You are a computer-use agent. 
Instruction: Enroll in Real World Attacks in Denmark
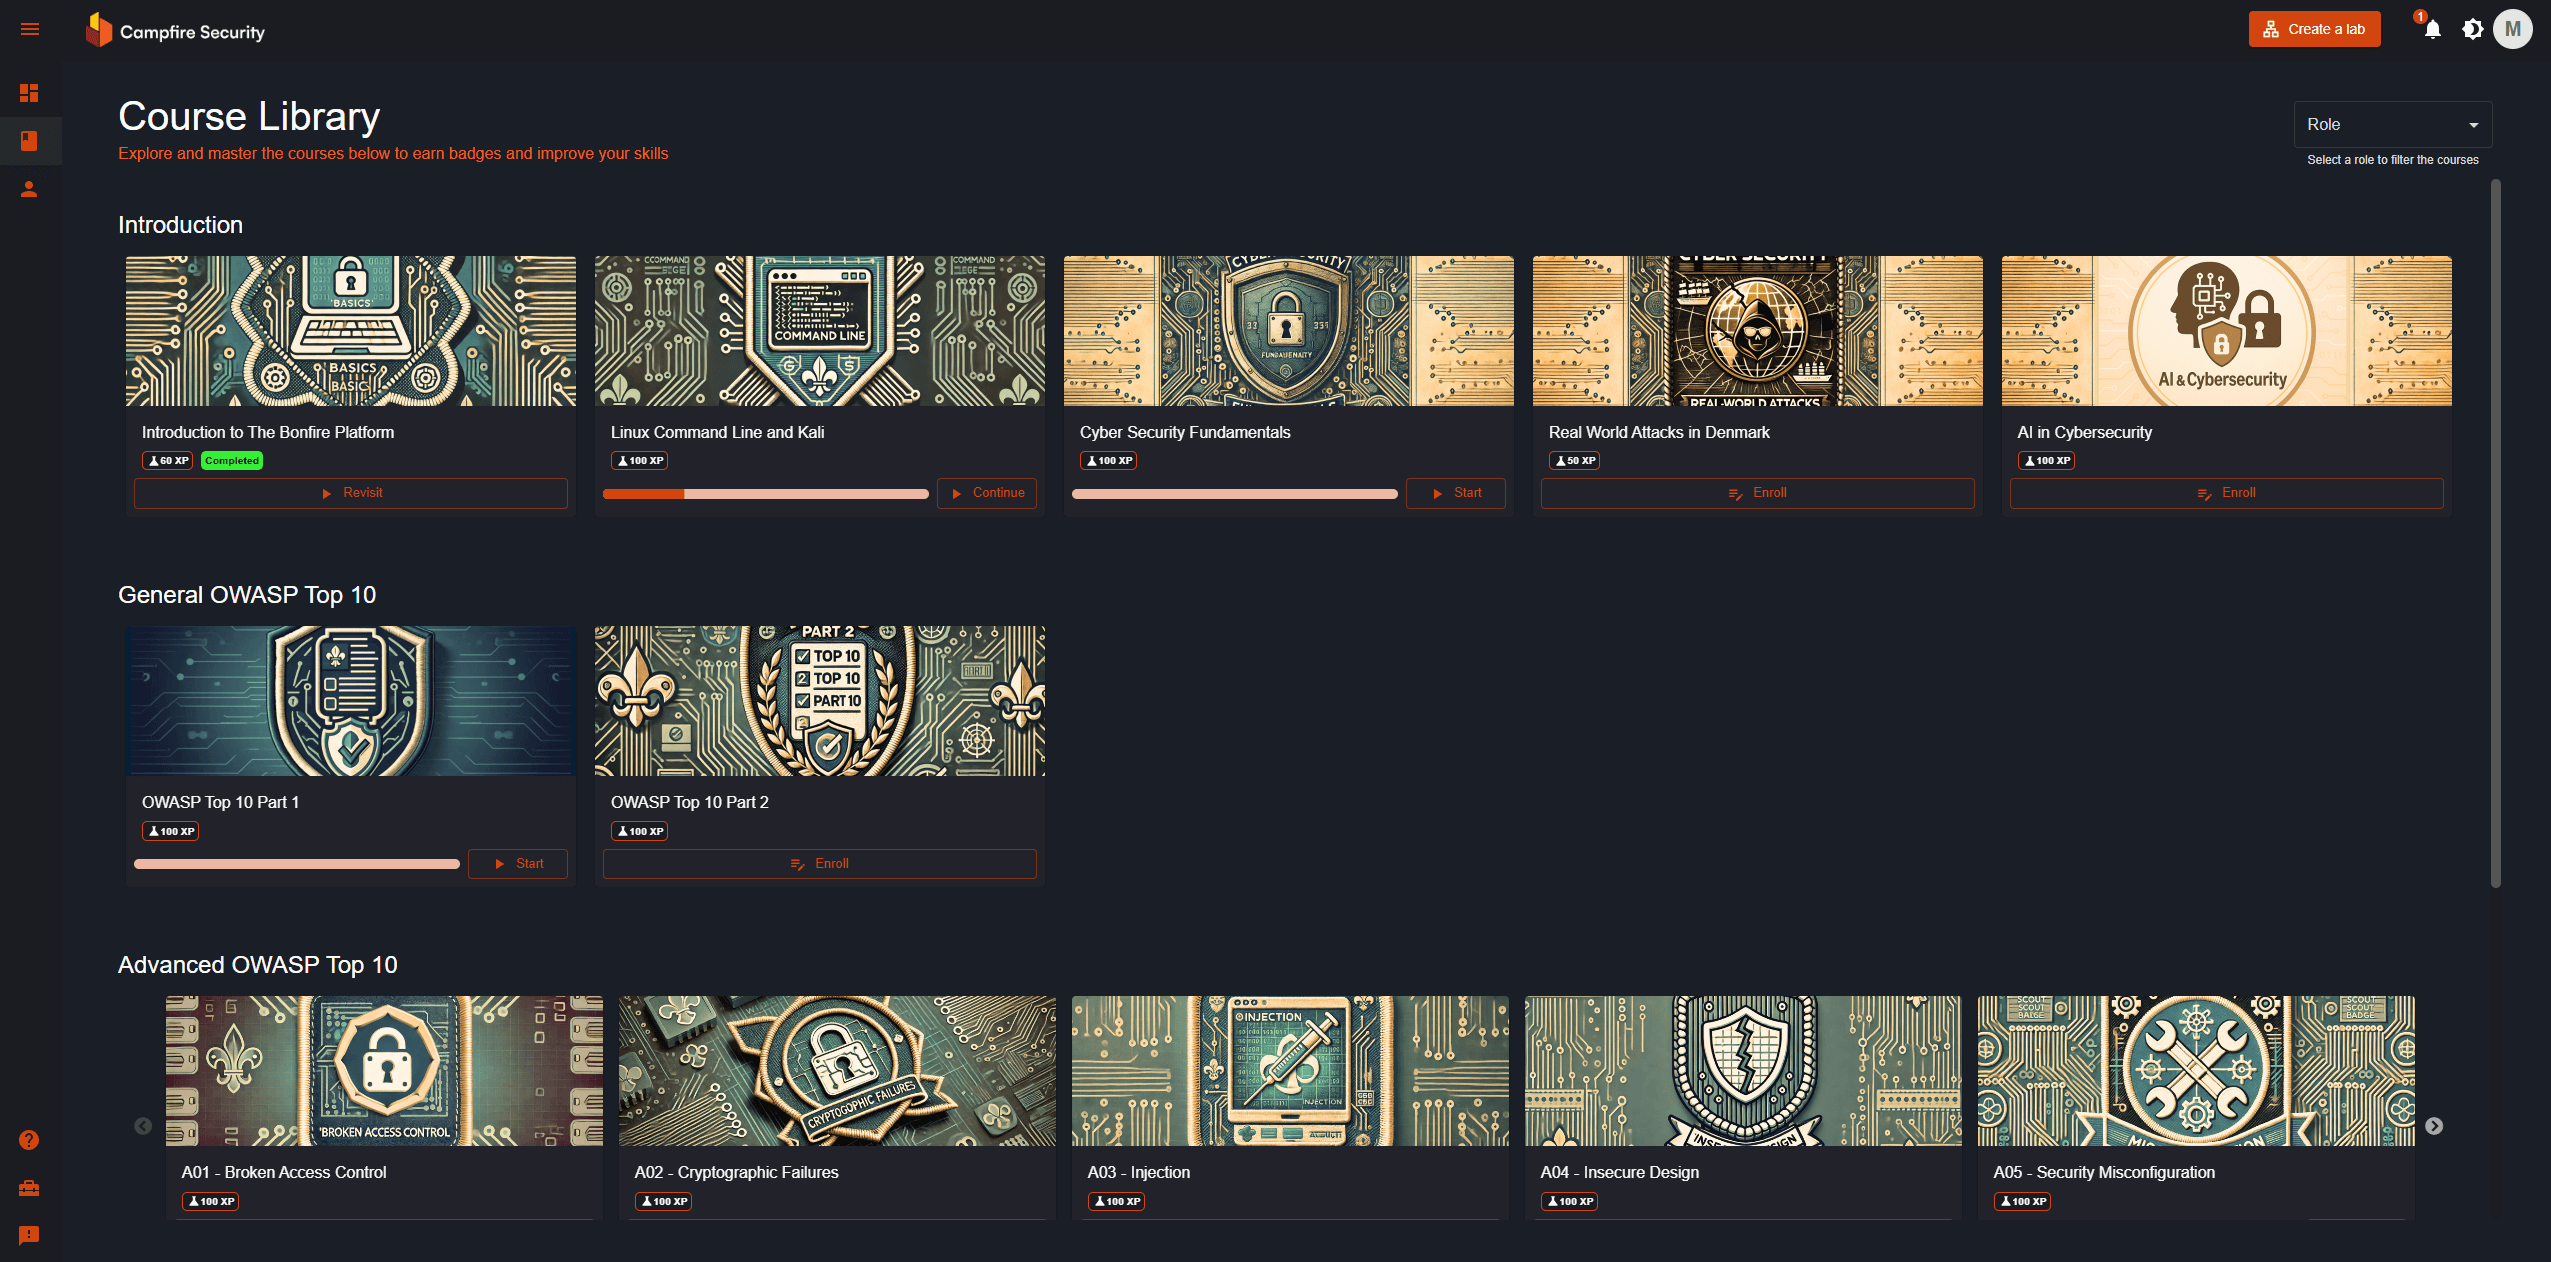(1757, 493)
